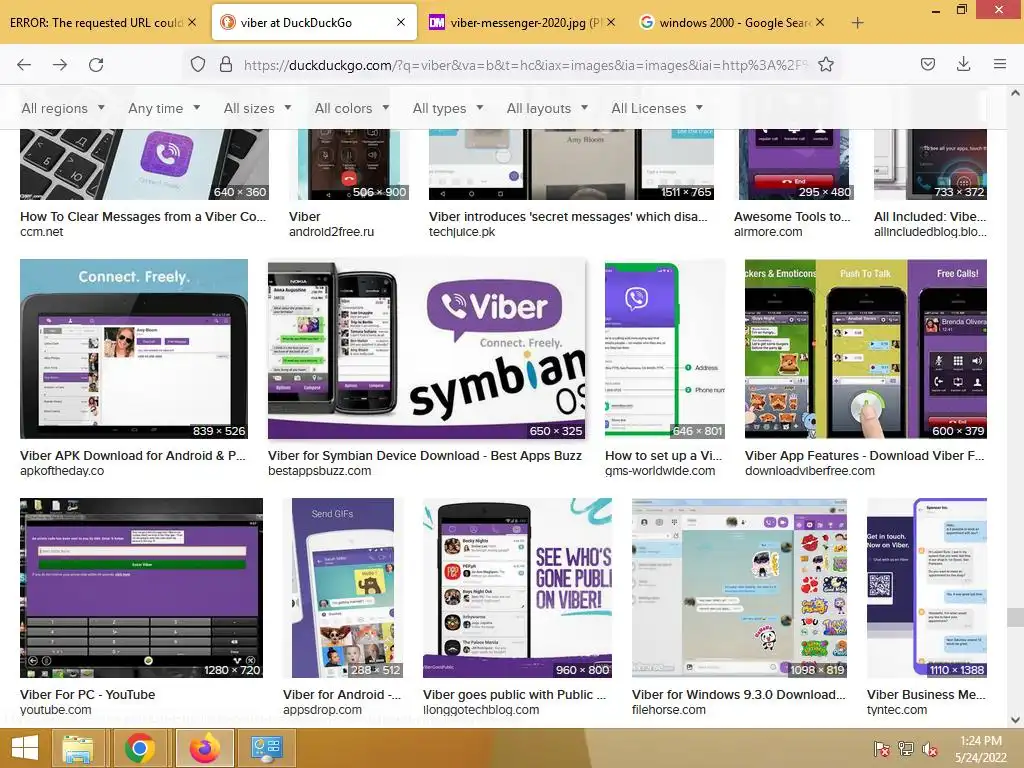
Task: Go back to the previous page
Action: tap(24, 65)
